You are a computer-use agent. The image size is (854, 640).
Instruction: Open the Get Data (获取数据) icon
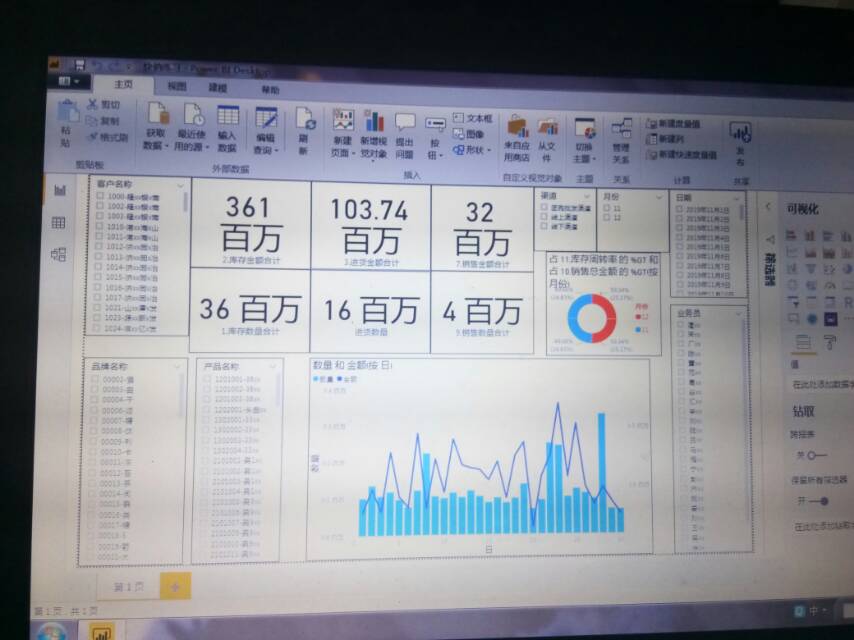pos(158,114)
